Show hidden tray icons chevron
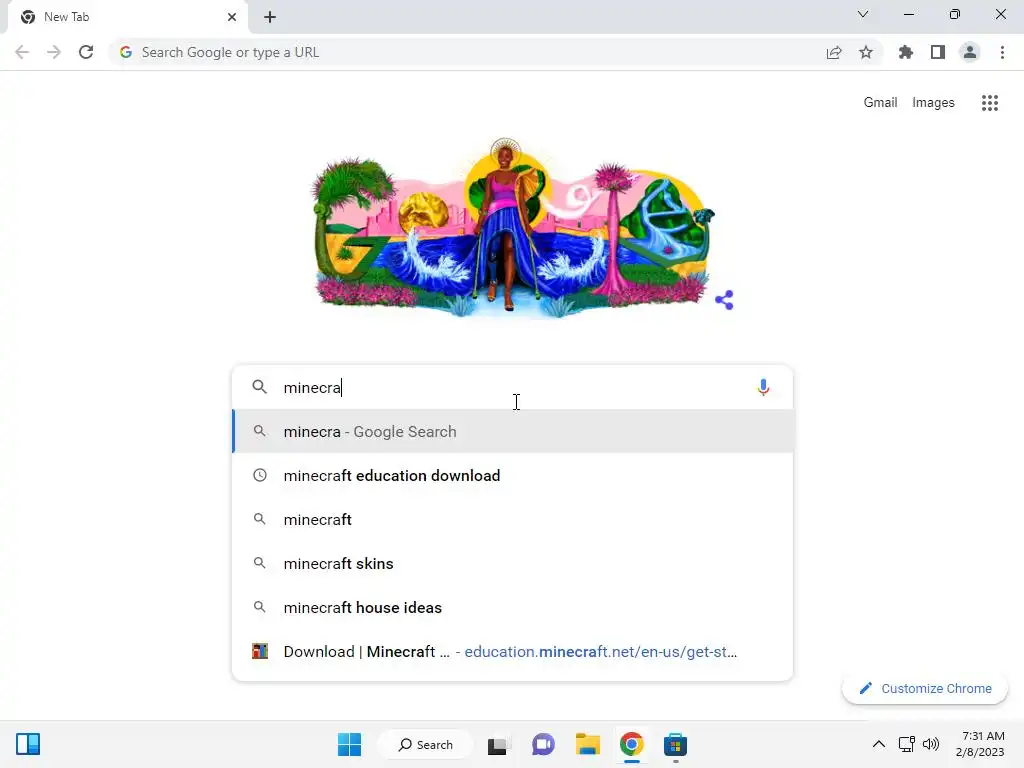 click(879, 744)
